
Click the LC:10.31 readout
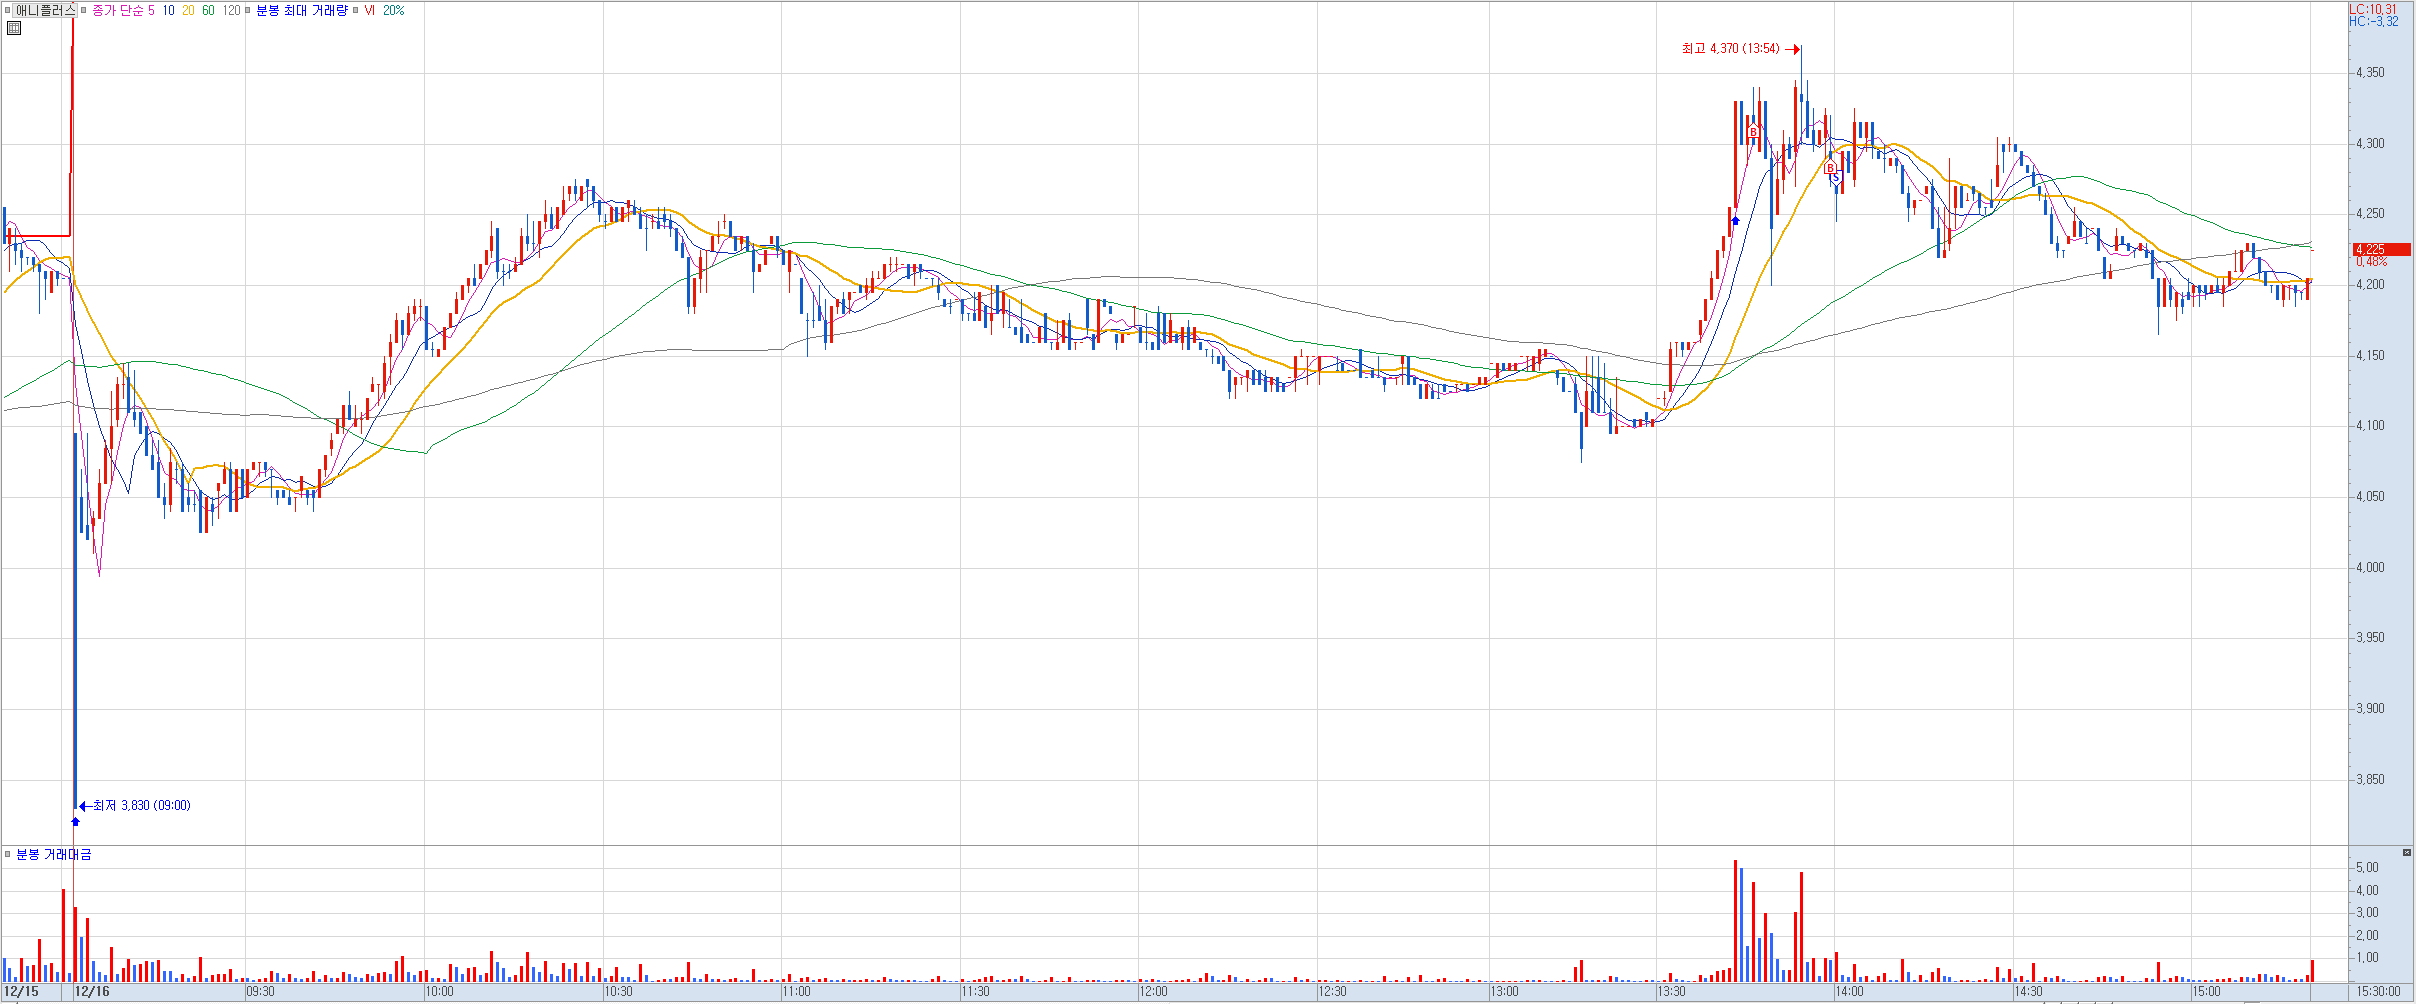(2373, 9)
